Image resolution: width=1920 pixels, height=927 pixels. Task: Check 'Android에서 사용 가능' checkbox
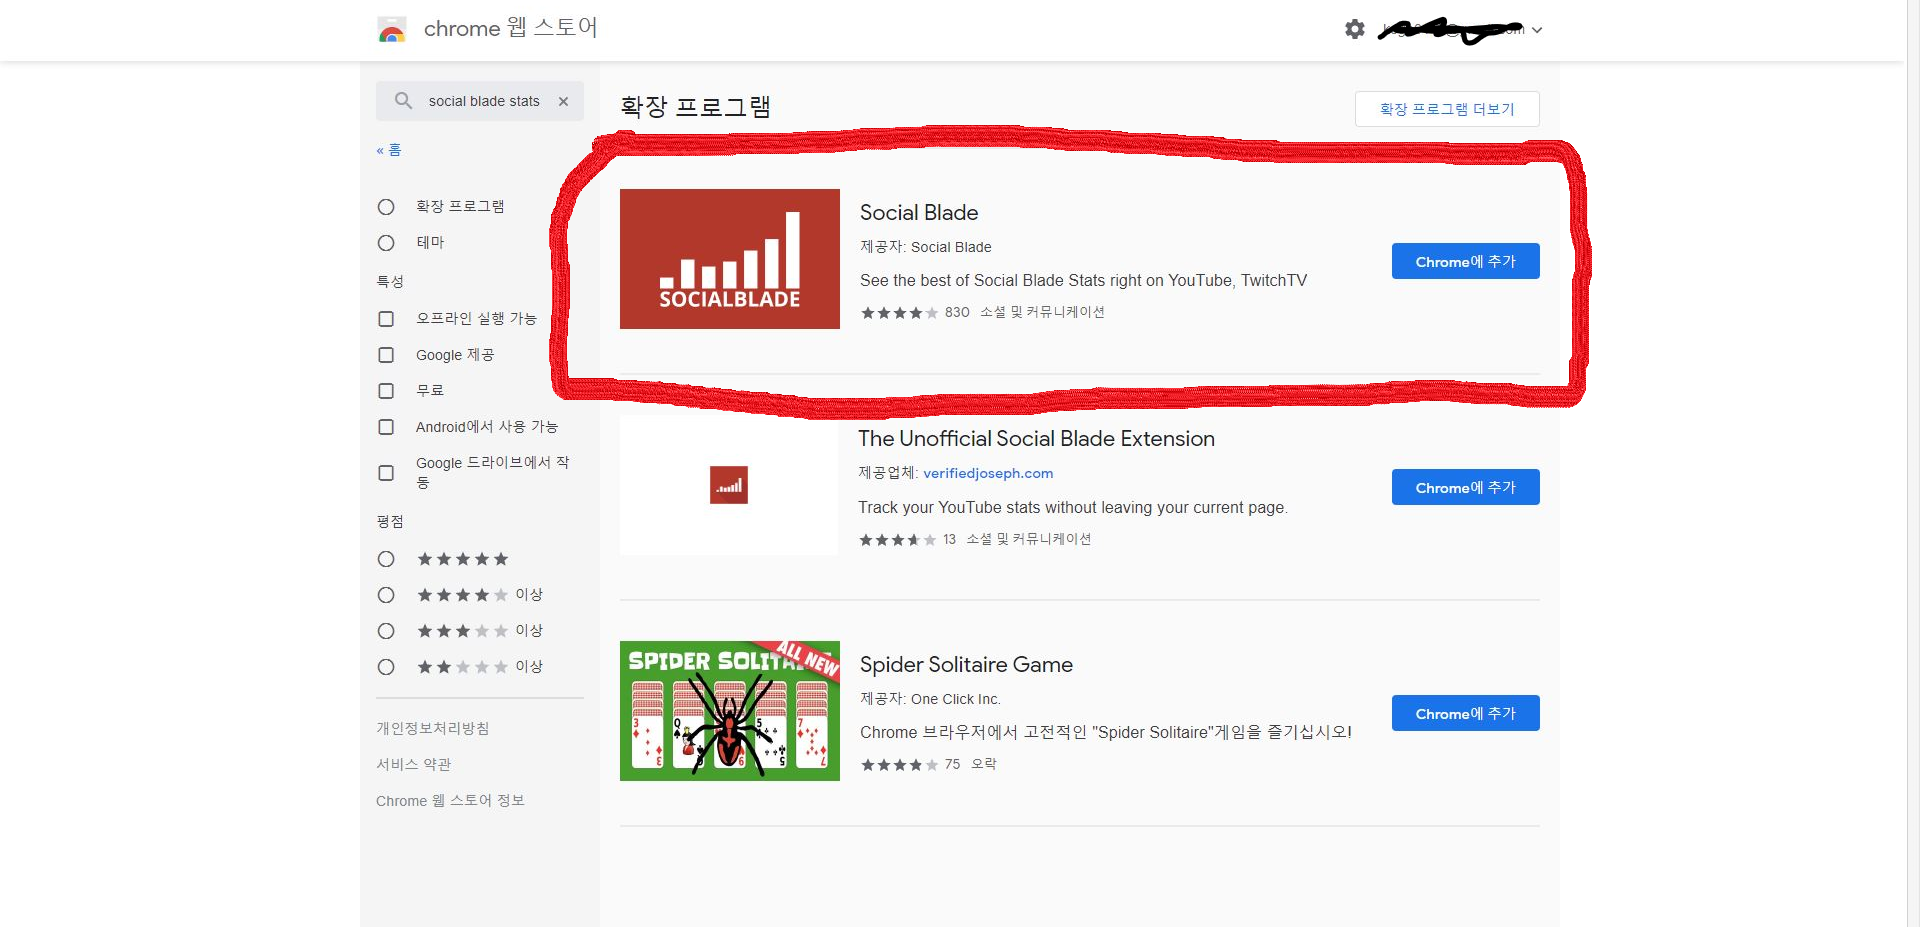pos(386,427)
